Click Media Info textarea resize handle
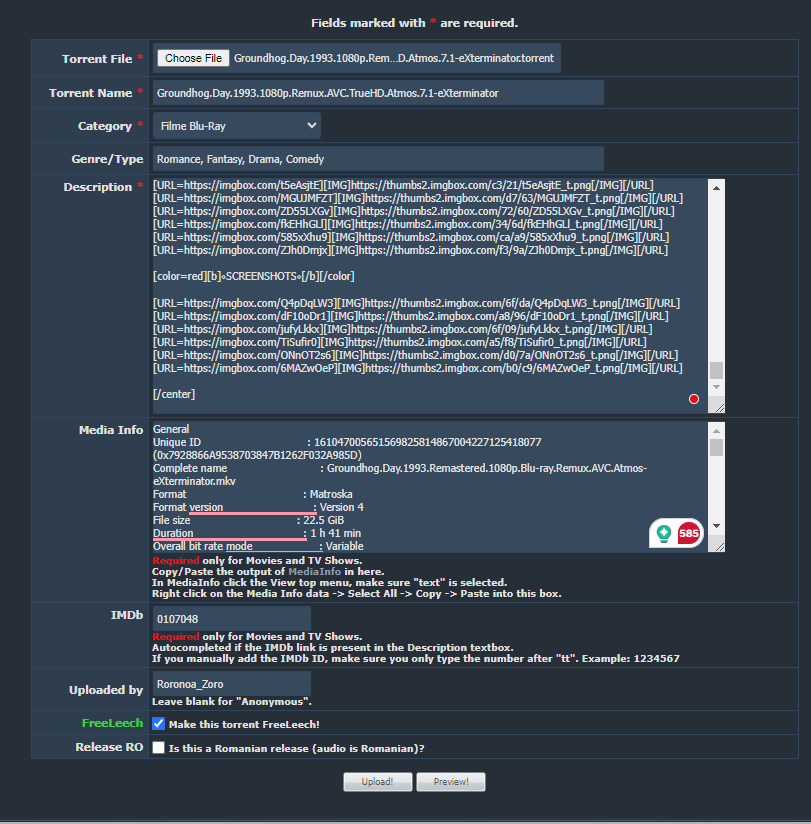Image resolution: width=811 pixels, height=824 pixels. [717, 546]
